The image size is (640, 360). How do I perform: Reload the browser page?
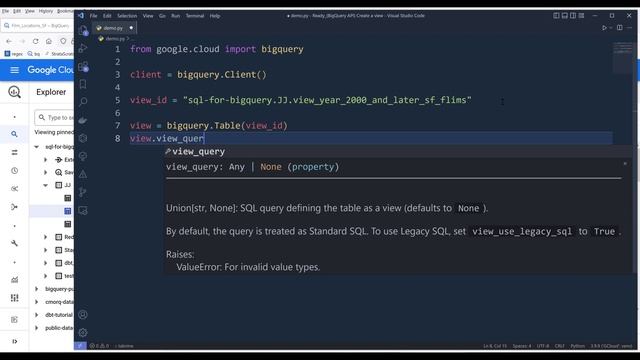36,41
